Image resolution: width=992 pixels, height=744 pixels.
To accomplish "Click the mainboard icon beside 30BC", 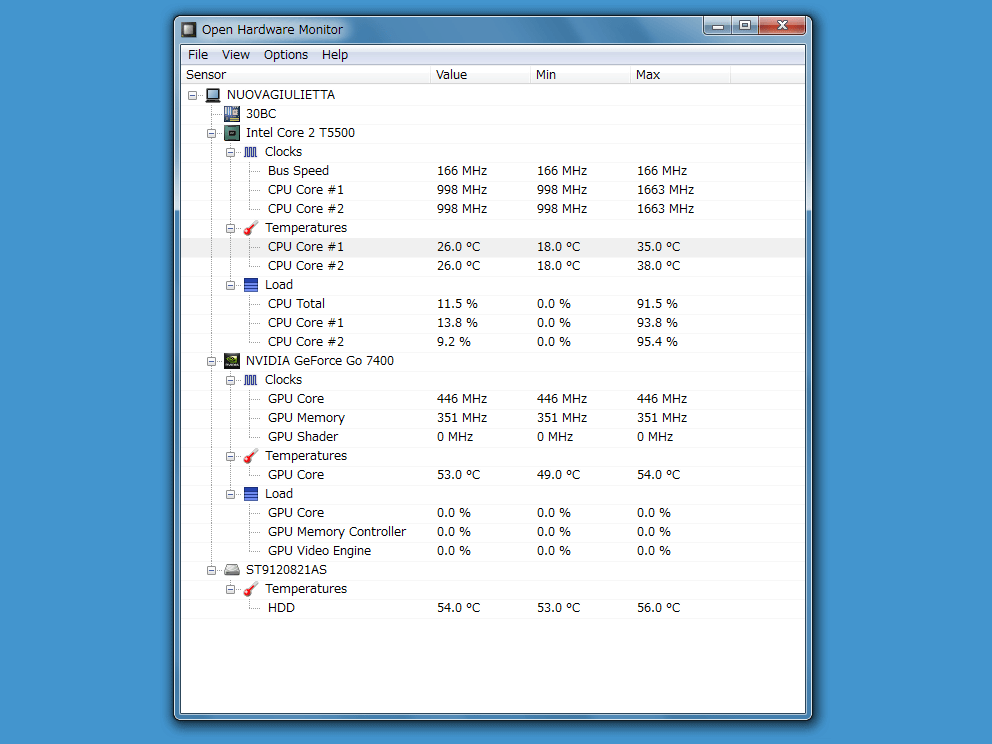I will [x=232, y=114].
